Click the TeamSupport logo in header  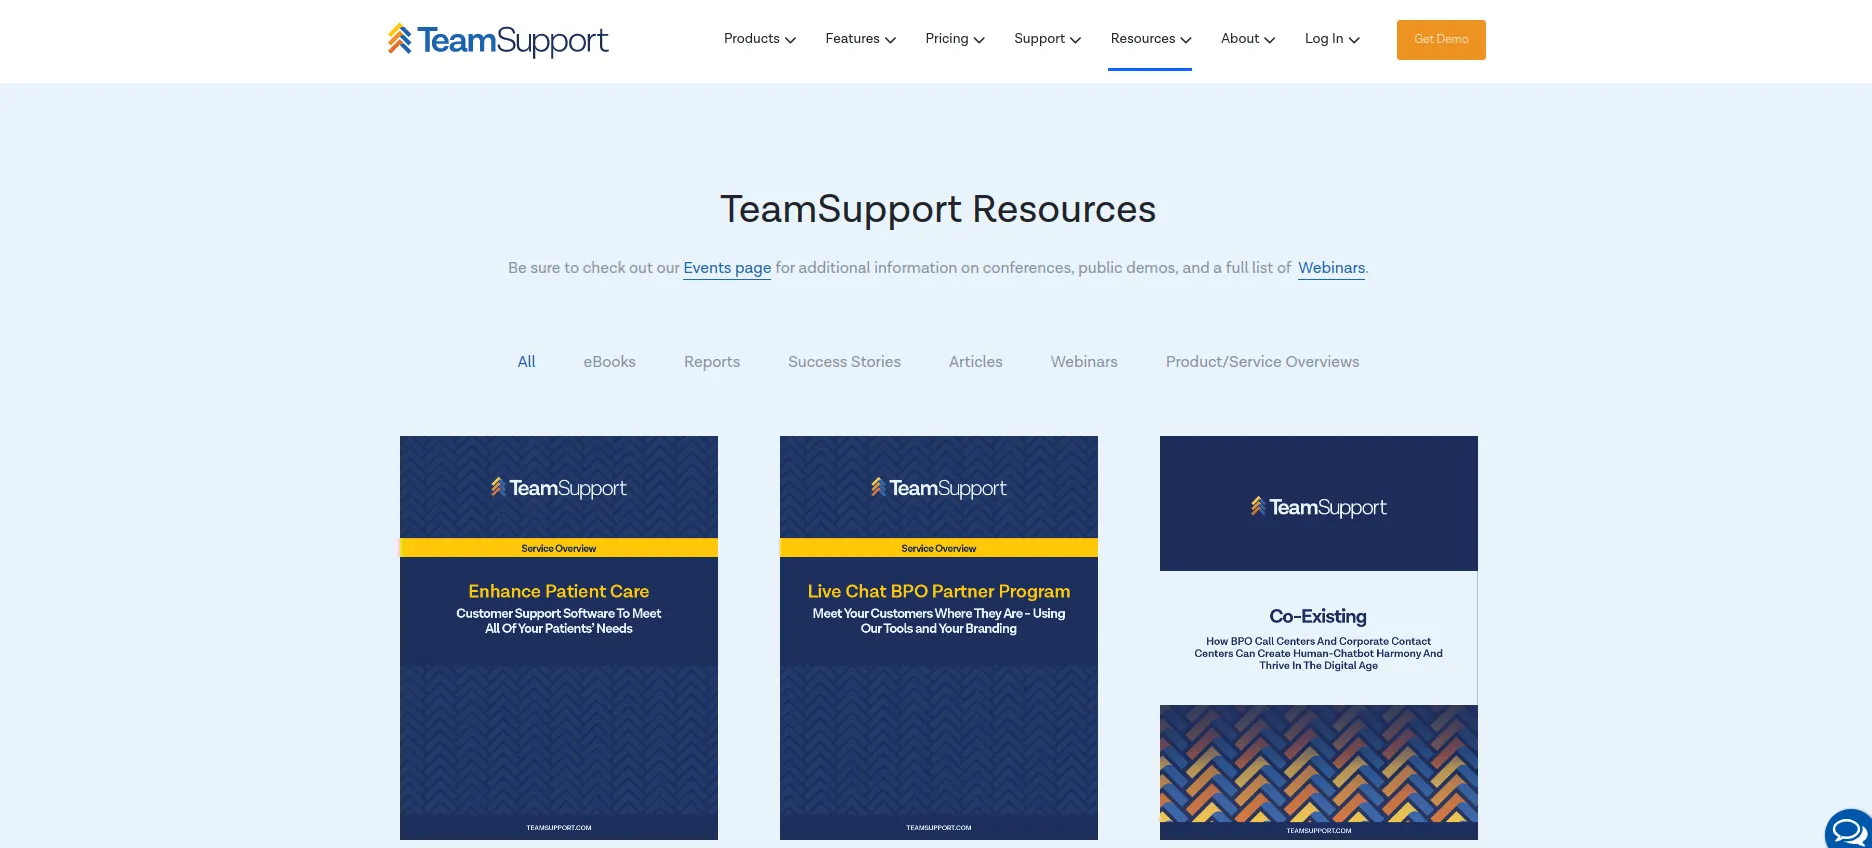tap(498, 40)
